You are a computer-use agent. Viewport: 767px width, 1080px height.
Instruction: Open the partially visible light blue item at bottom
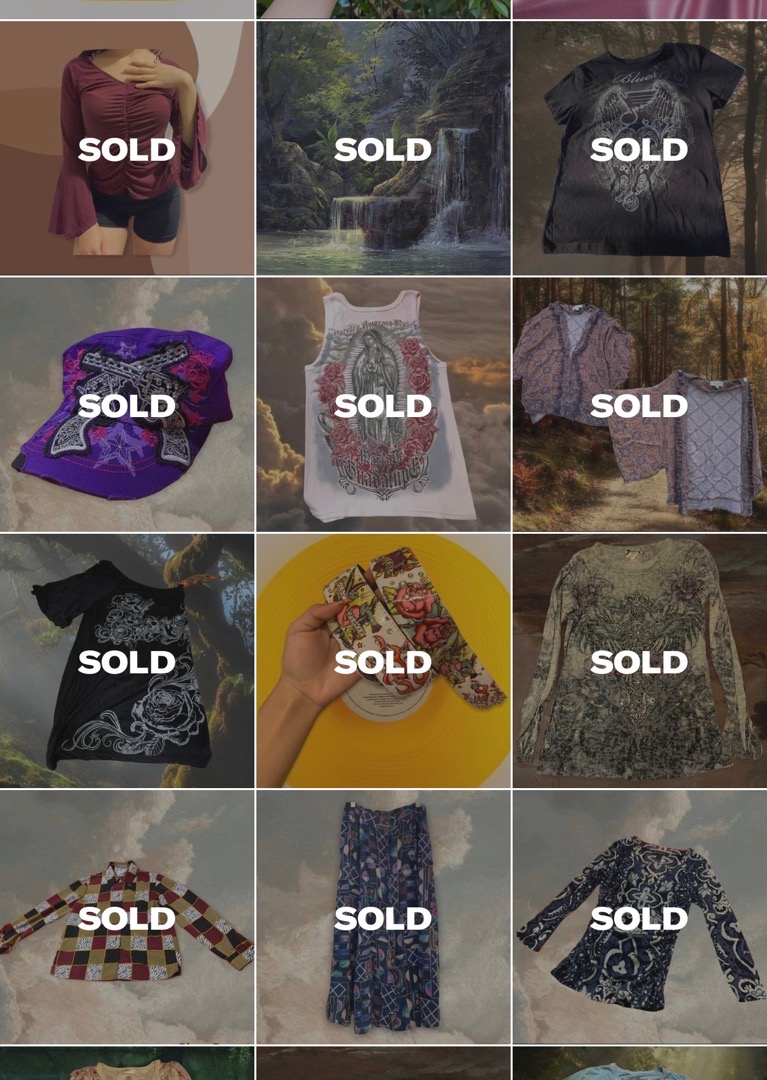pyautogui.click(x=640, y=1063)
